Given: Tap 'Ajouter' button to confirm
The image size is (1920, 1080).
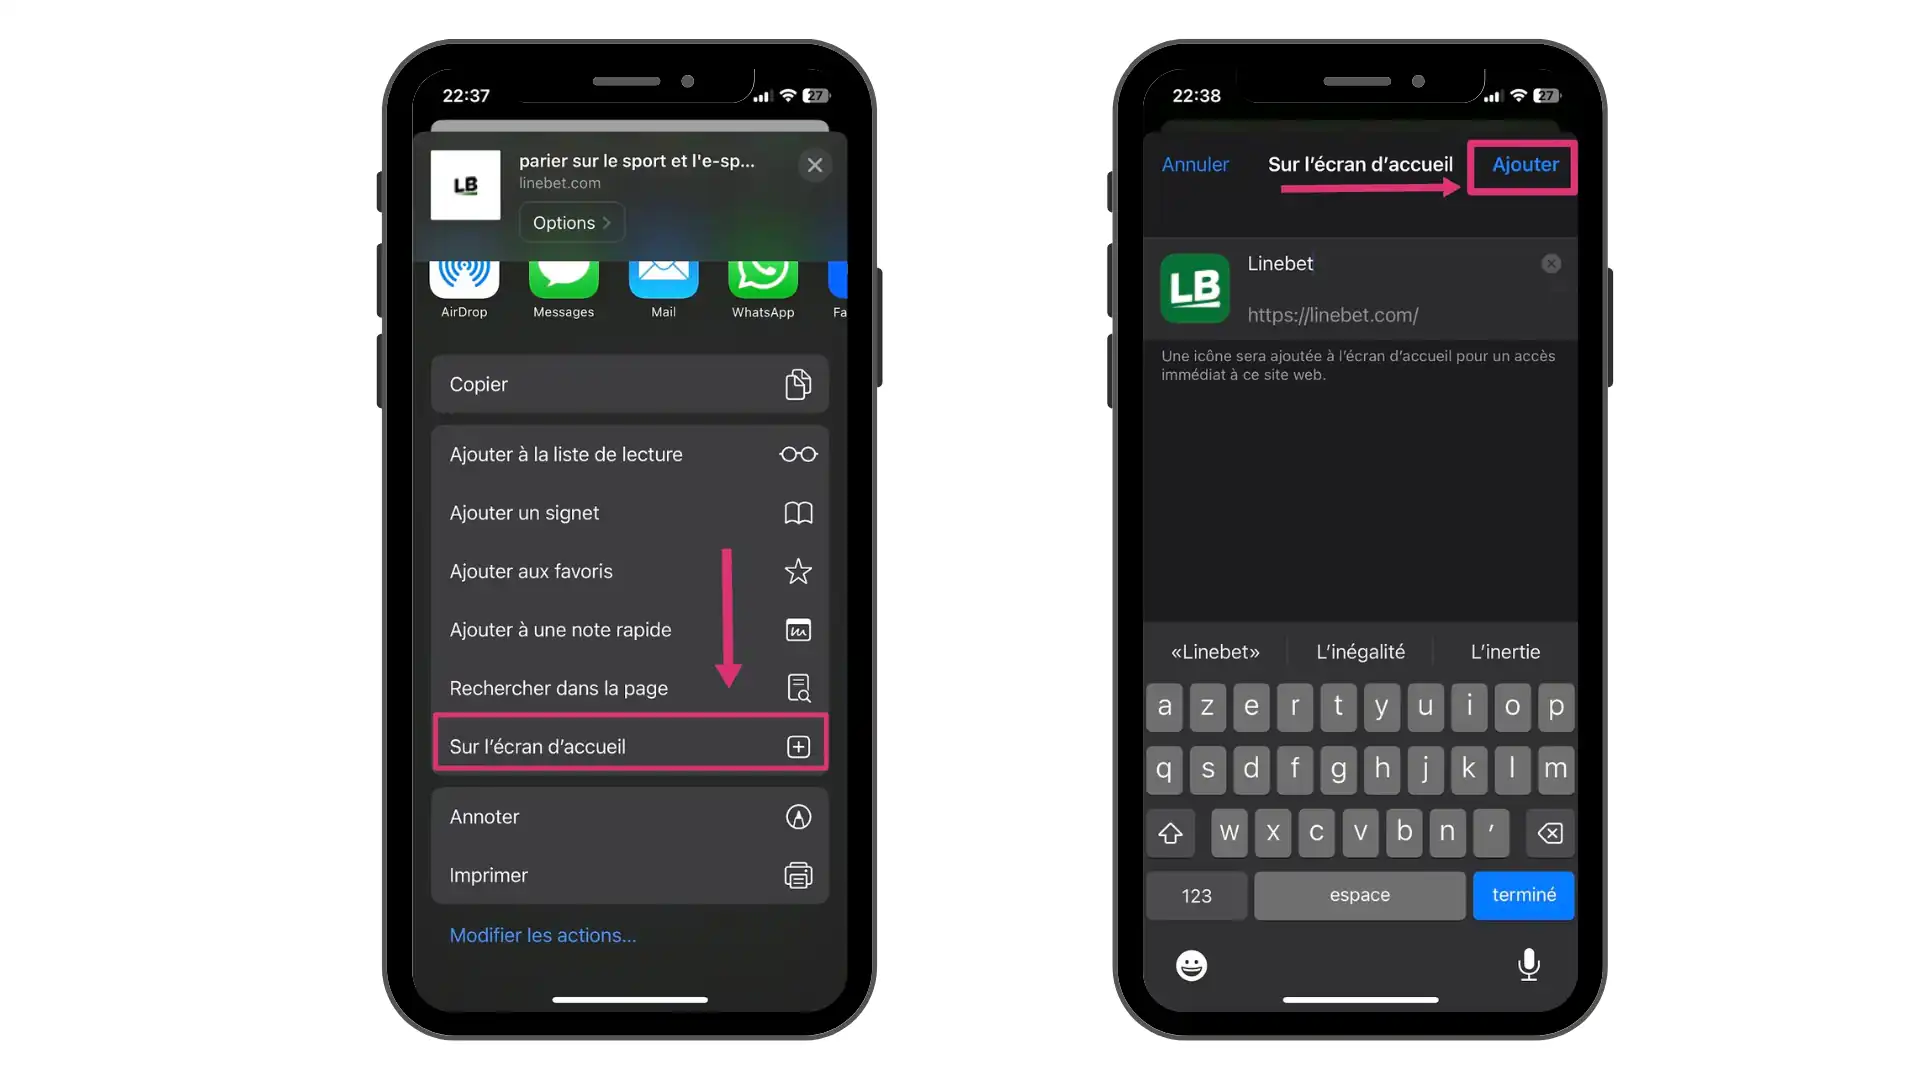Looking at the screenshot, I should (1524, 164).
